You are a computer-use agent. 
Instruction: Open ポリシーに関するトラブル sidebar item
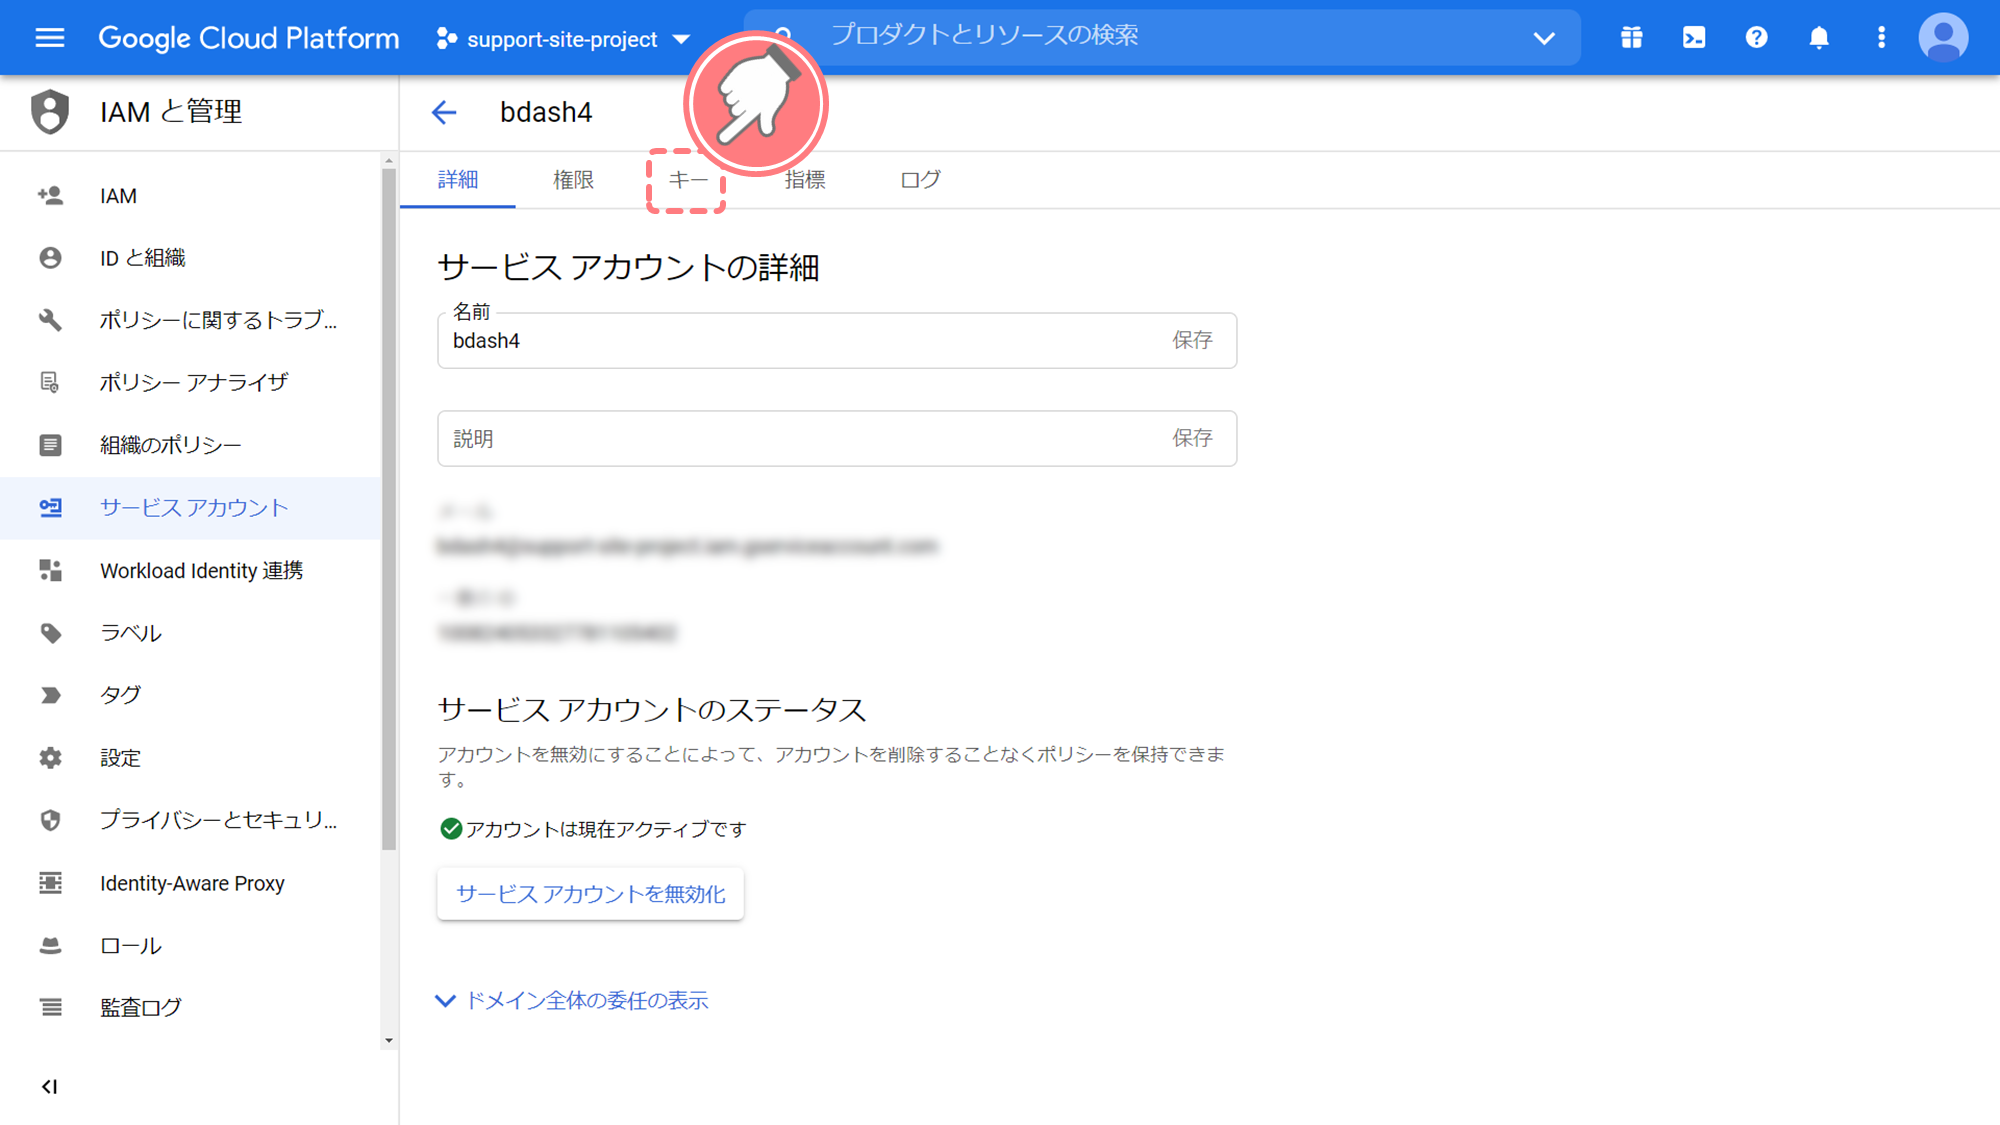(x=190, y=320)
